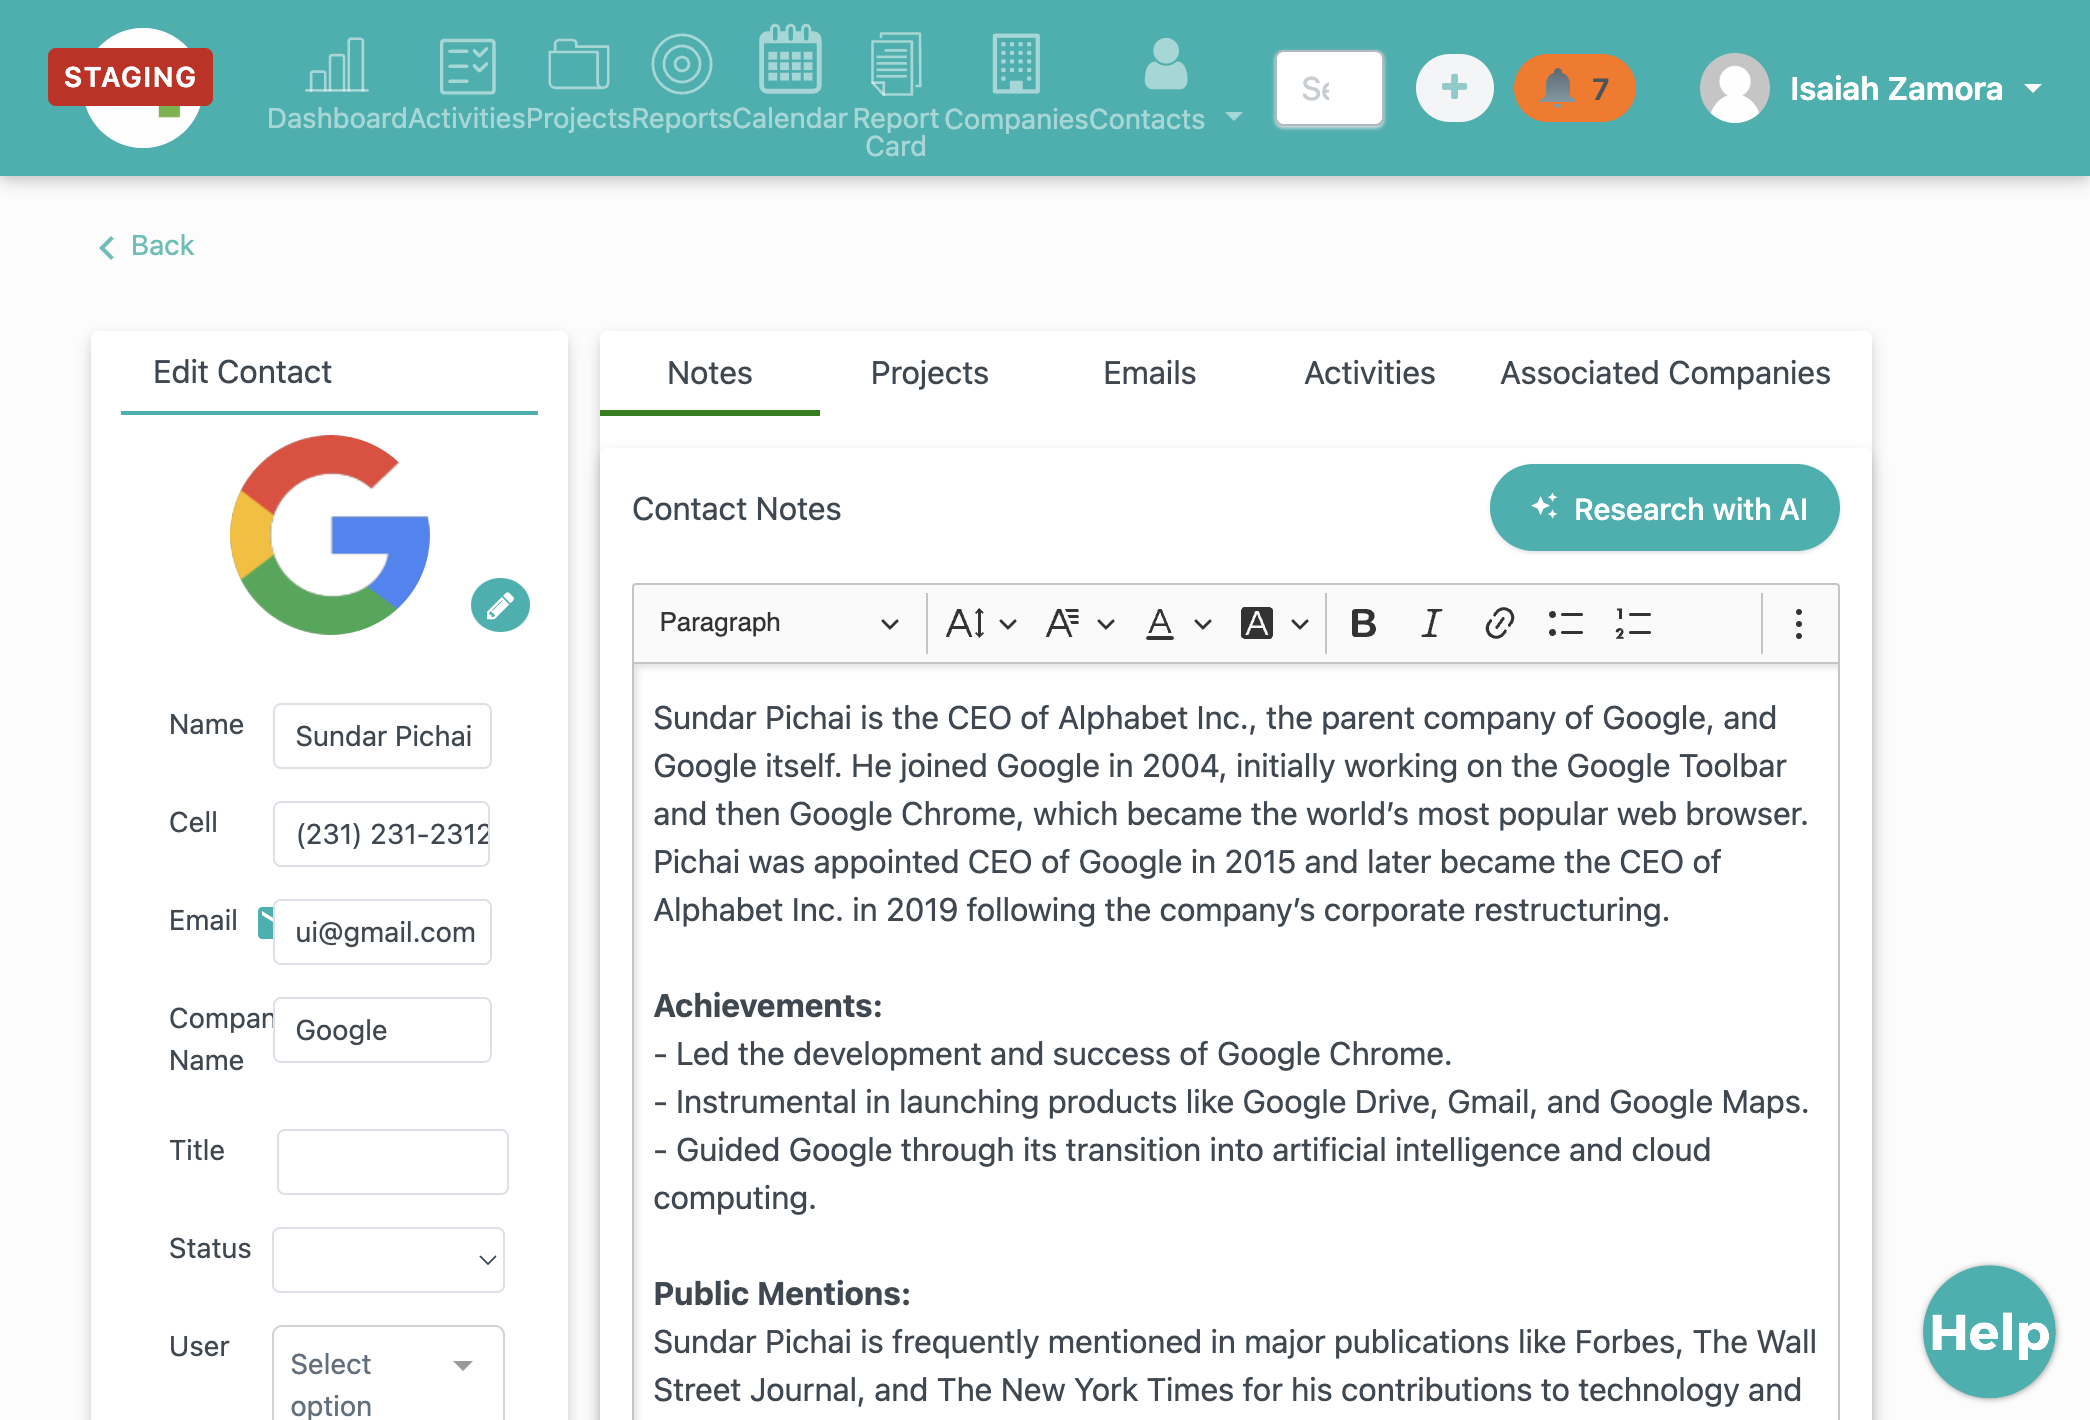Screen dimensions: 2090x1420
Task: Expand more navigation items arrow
Action: pyautogui.click(x=1234, y=117)
